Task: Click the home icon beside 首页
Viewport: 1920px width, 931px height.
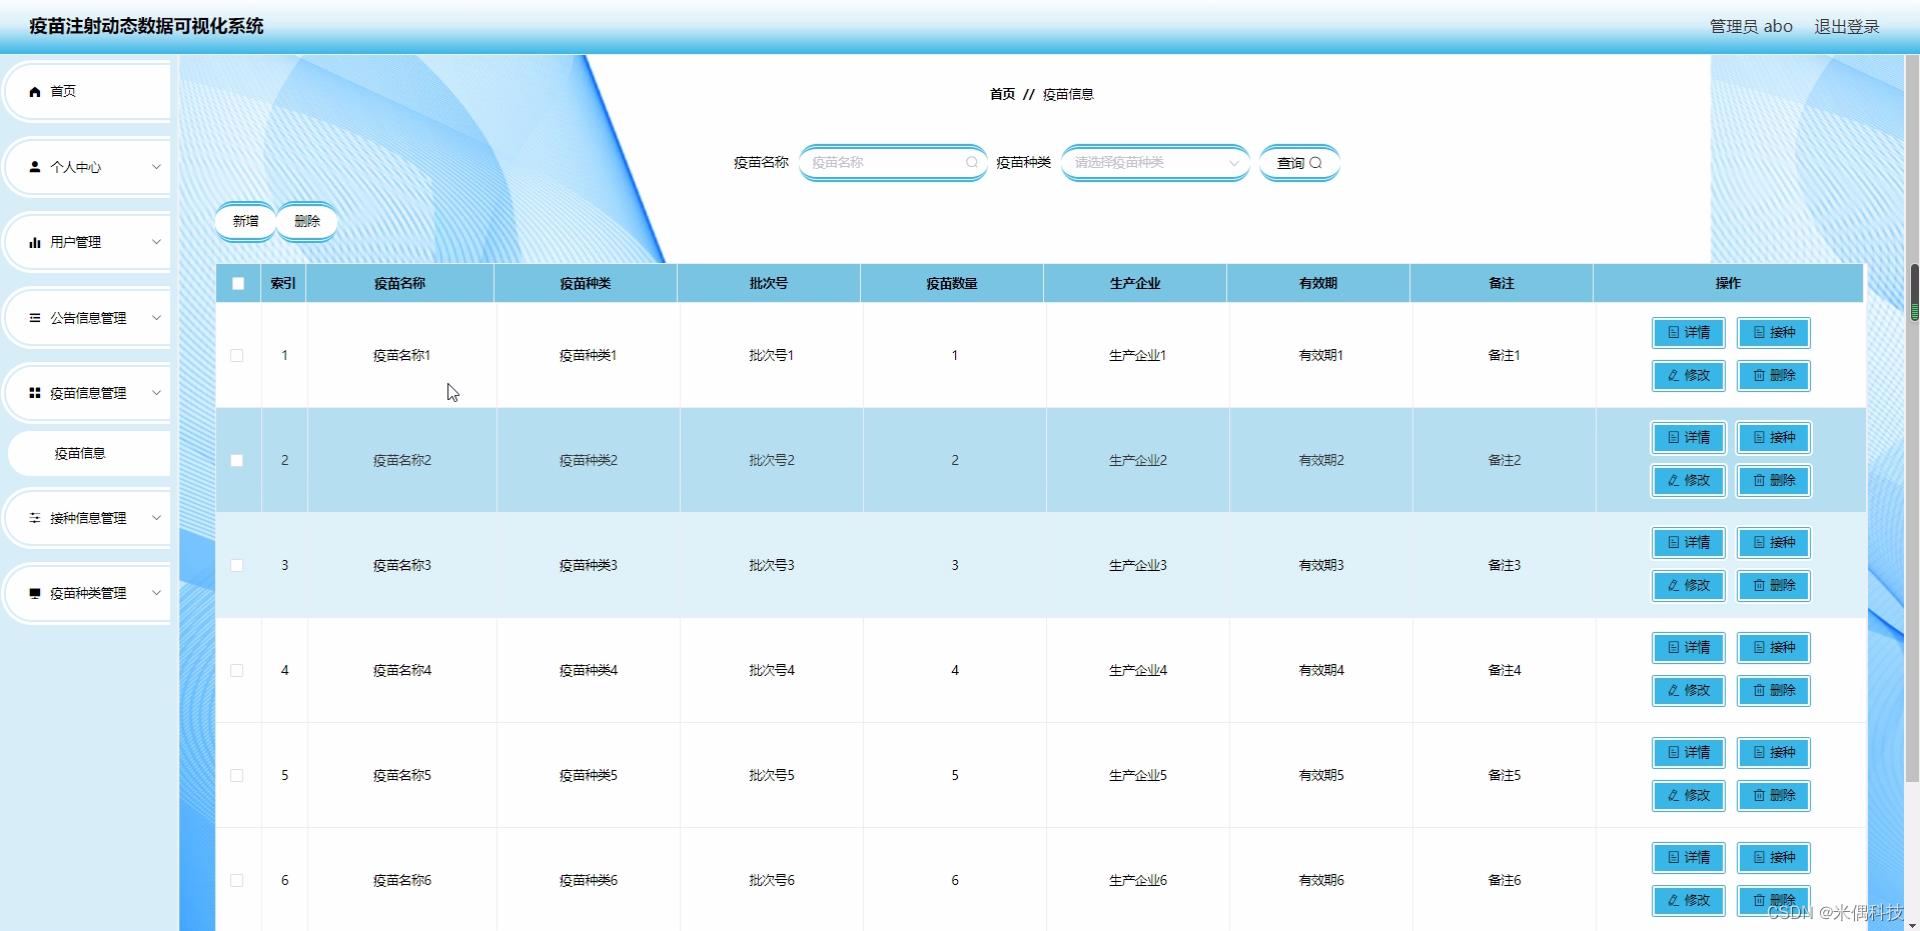Action: pos(34,91)
